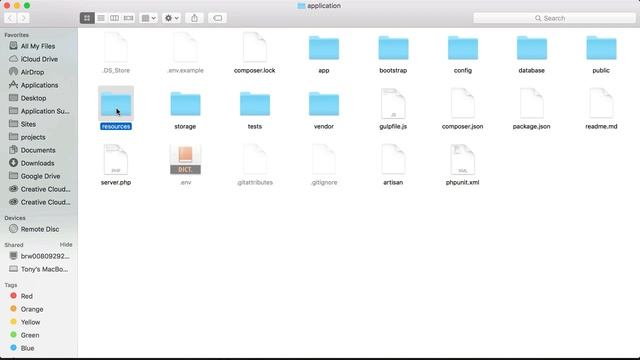
Task: Open brw00809292 shared computer
Action: (x=45, y=256)
